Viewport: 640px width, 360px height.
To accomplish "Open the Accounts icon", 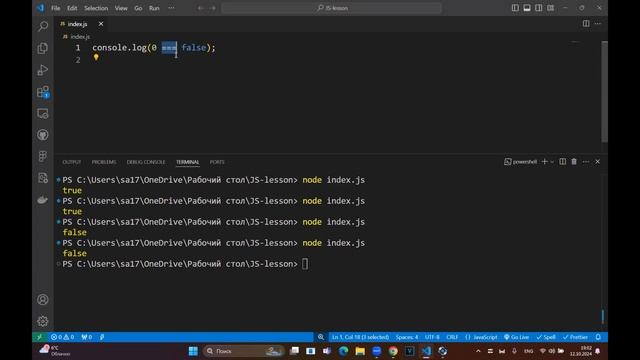I will click(x=42, y=300).
